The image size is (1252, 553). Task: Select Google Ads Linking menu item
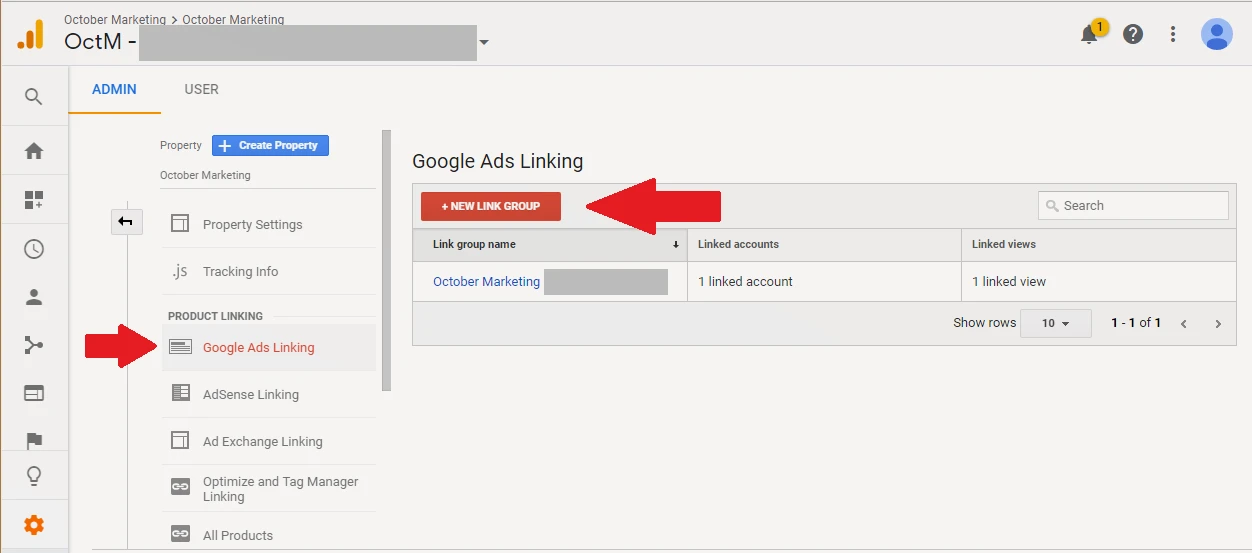(x=258, y=348)
